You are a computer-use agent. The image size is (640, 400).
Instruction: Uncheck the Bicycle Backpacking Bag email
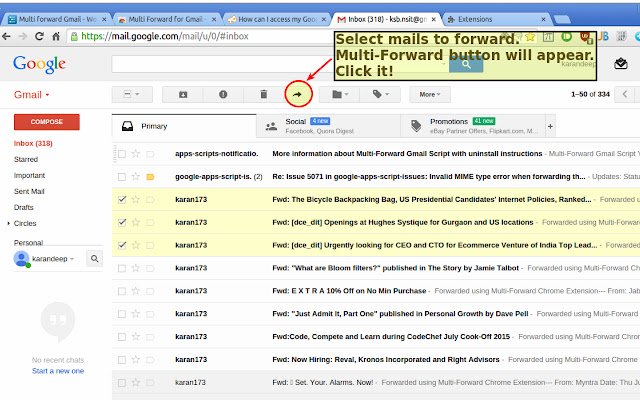(x=122, y=200)
